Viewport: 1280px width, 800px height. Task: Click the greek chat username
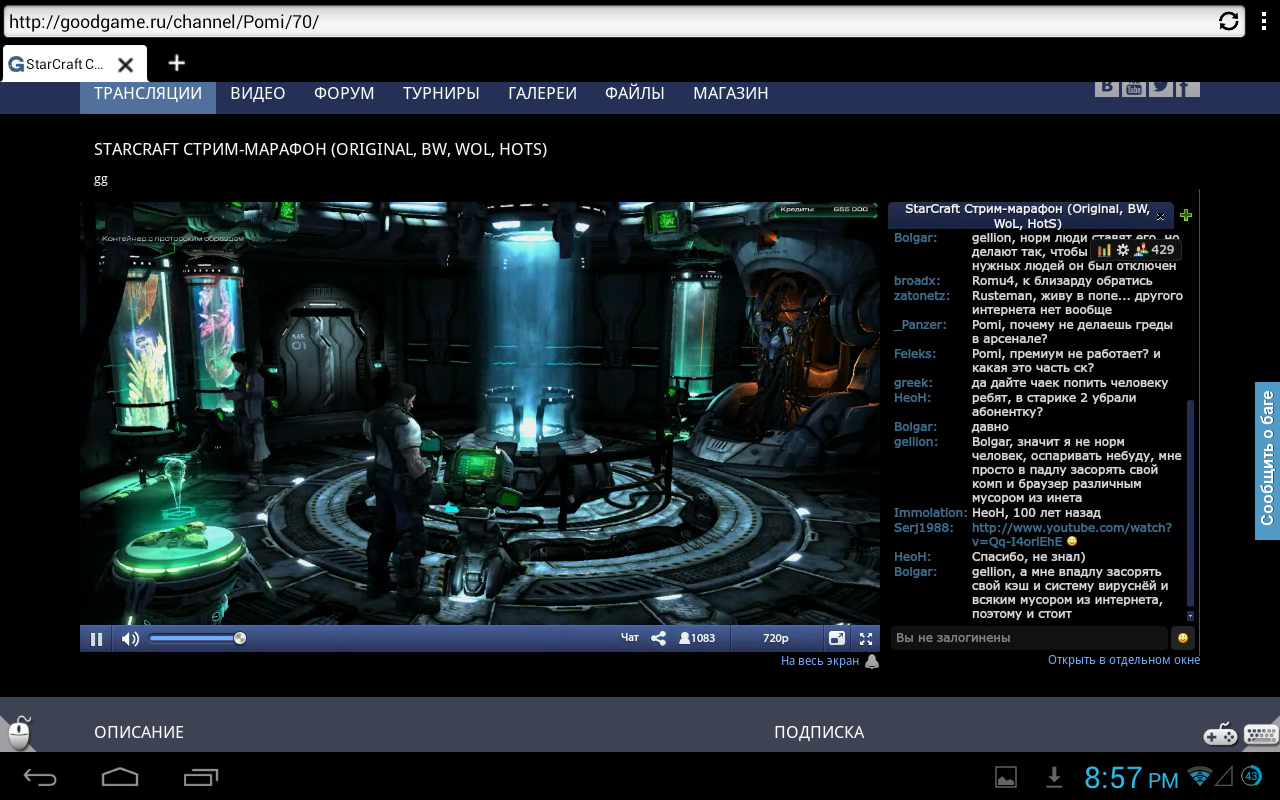coord(913,383)
